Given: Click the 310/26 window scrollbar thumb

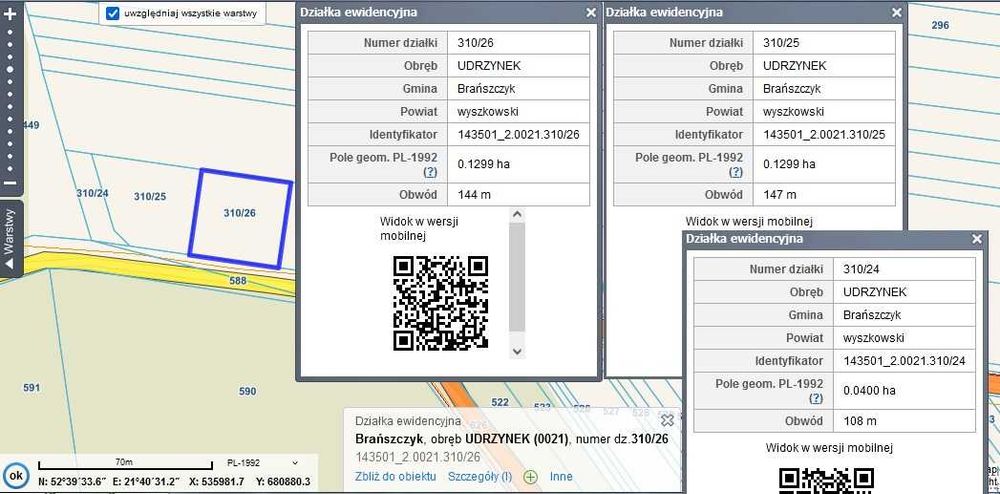Looking at the screenshot, I should (x=517, y=277).
